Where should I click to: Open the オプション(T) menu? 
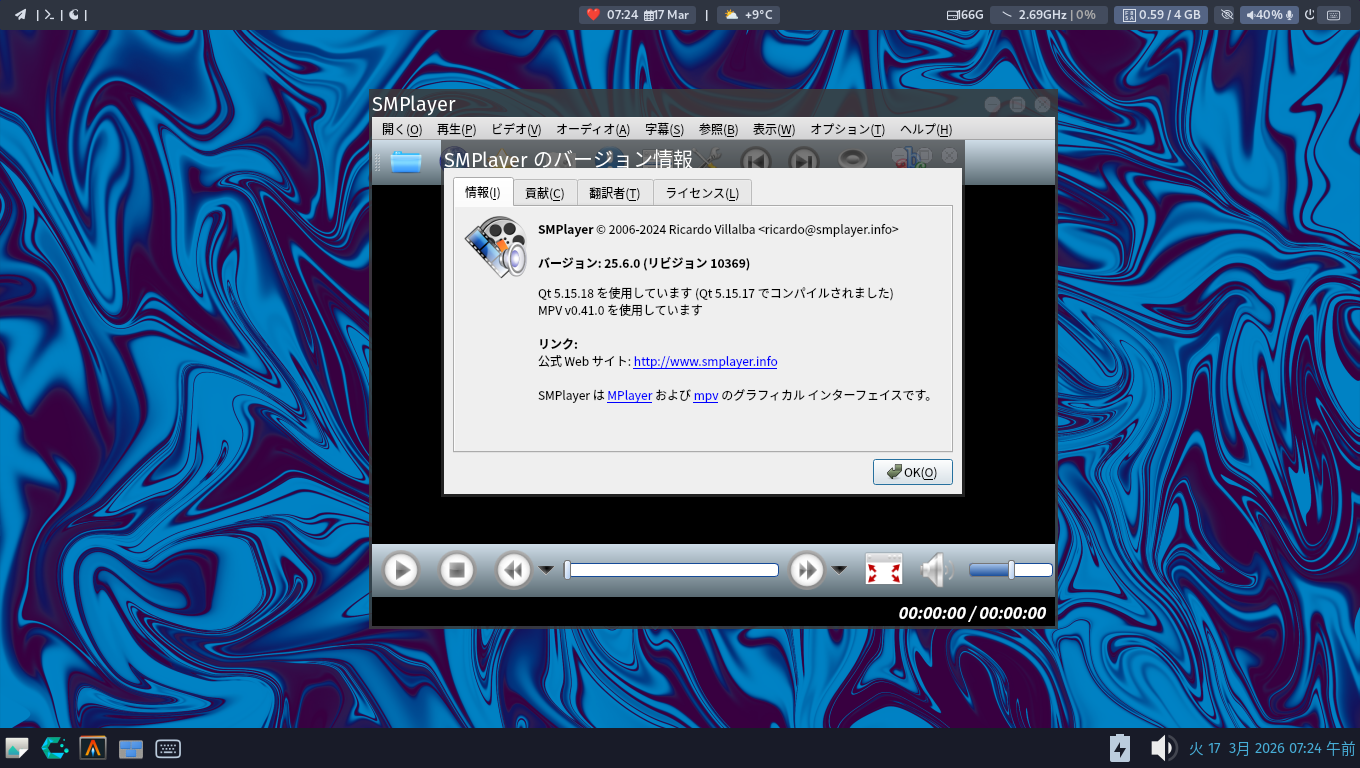[x=847, y=129]
